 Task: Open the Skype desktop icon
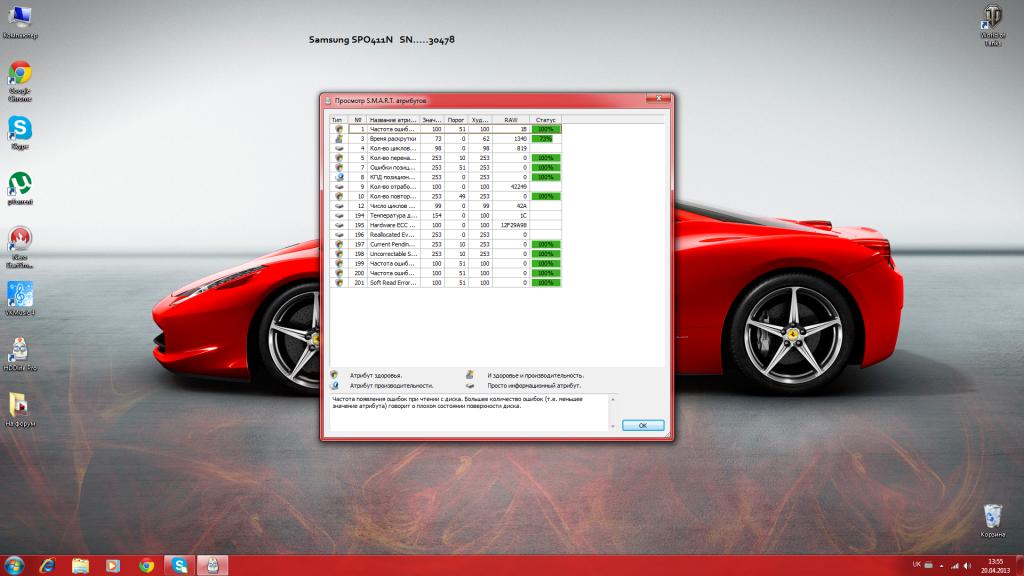point(19,128)
